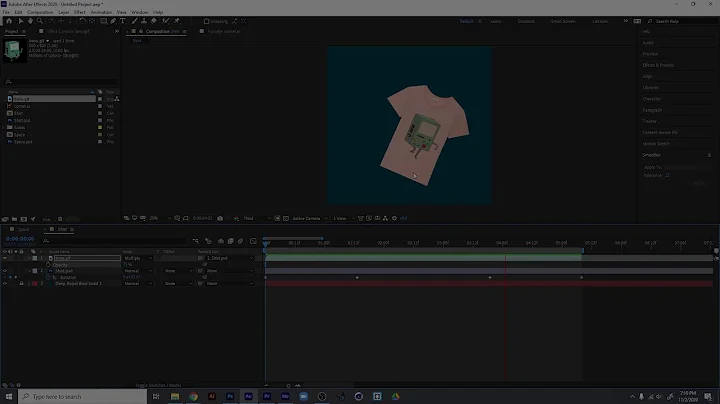The width and height of the screenshot is (720, 404).
Task: Select the Selection arrow tool
Action: click(x=21, y=21)
